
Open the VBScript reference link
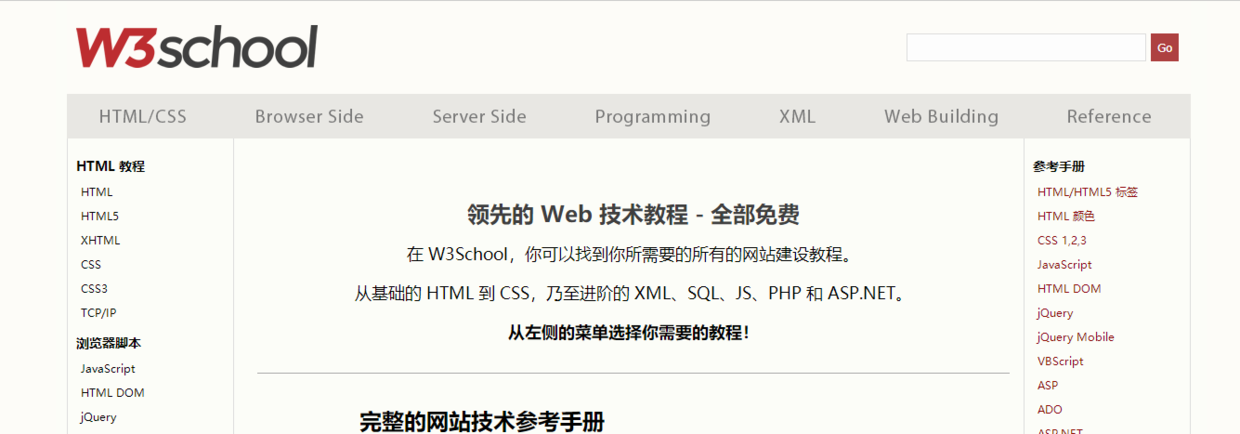(x=1061, y=361)
